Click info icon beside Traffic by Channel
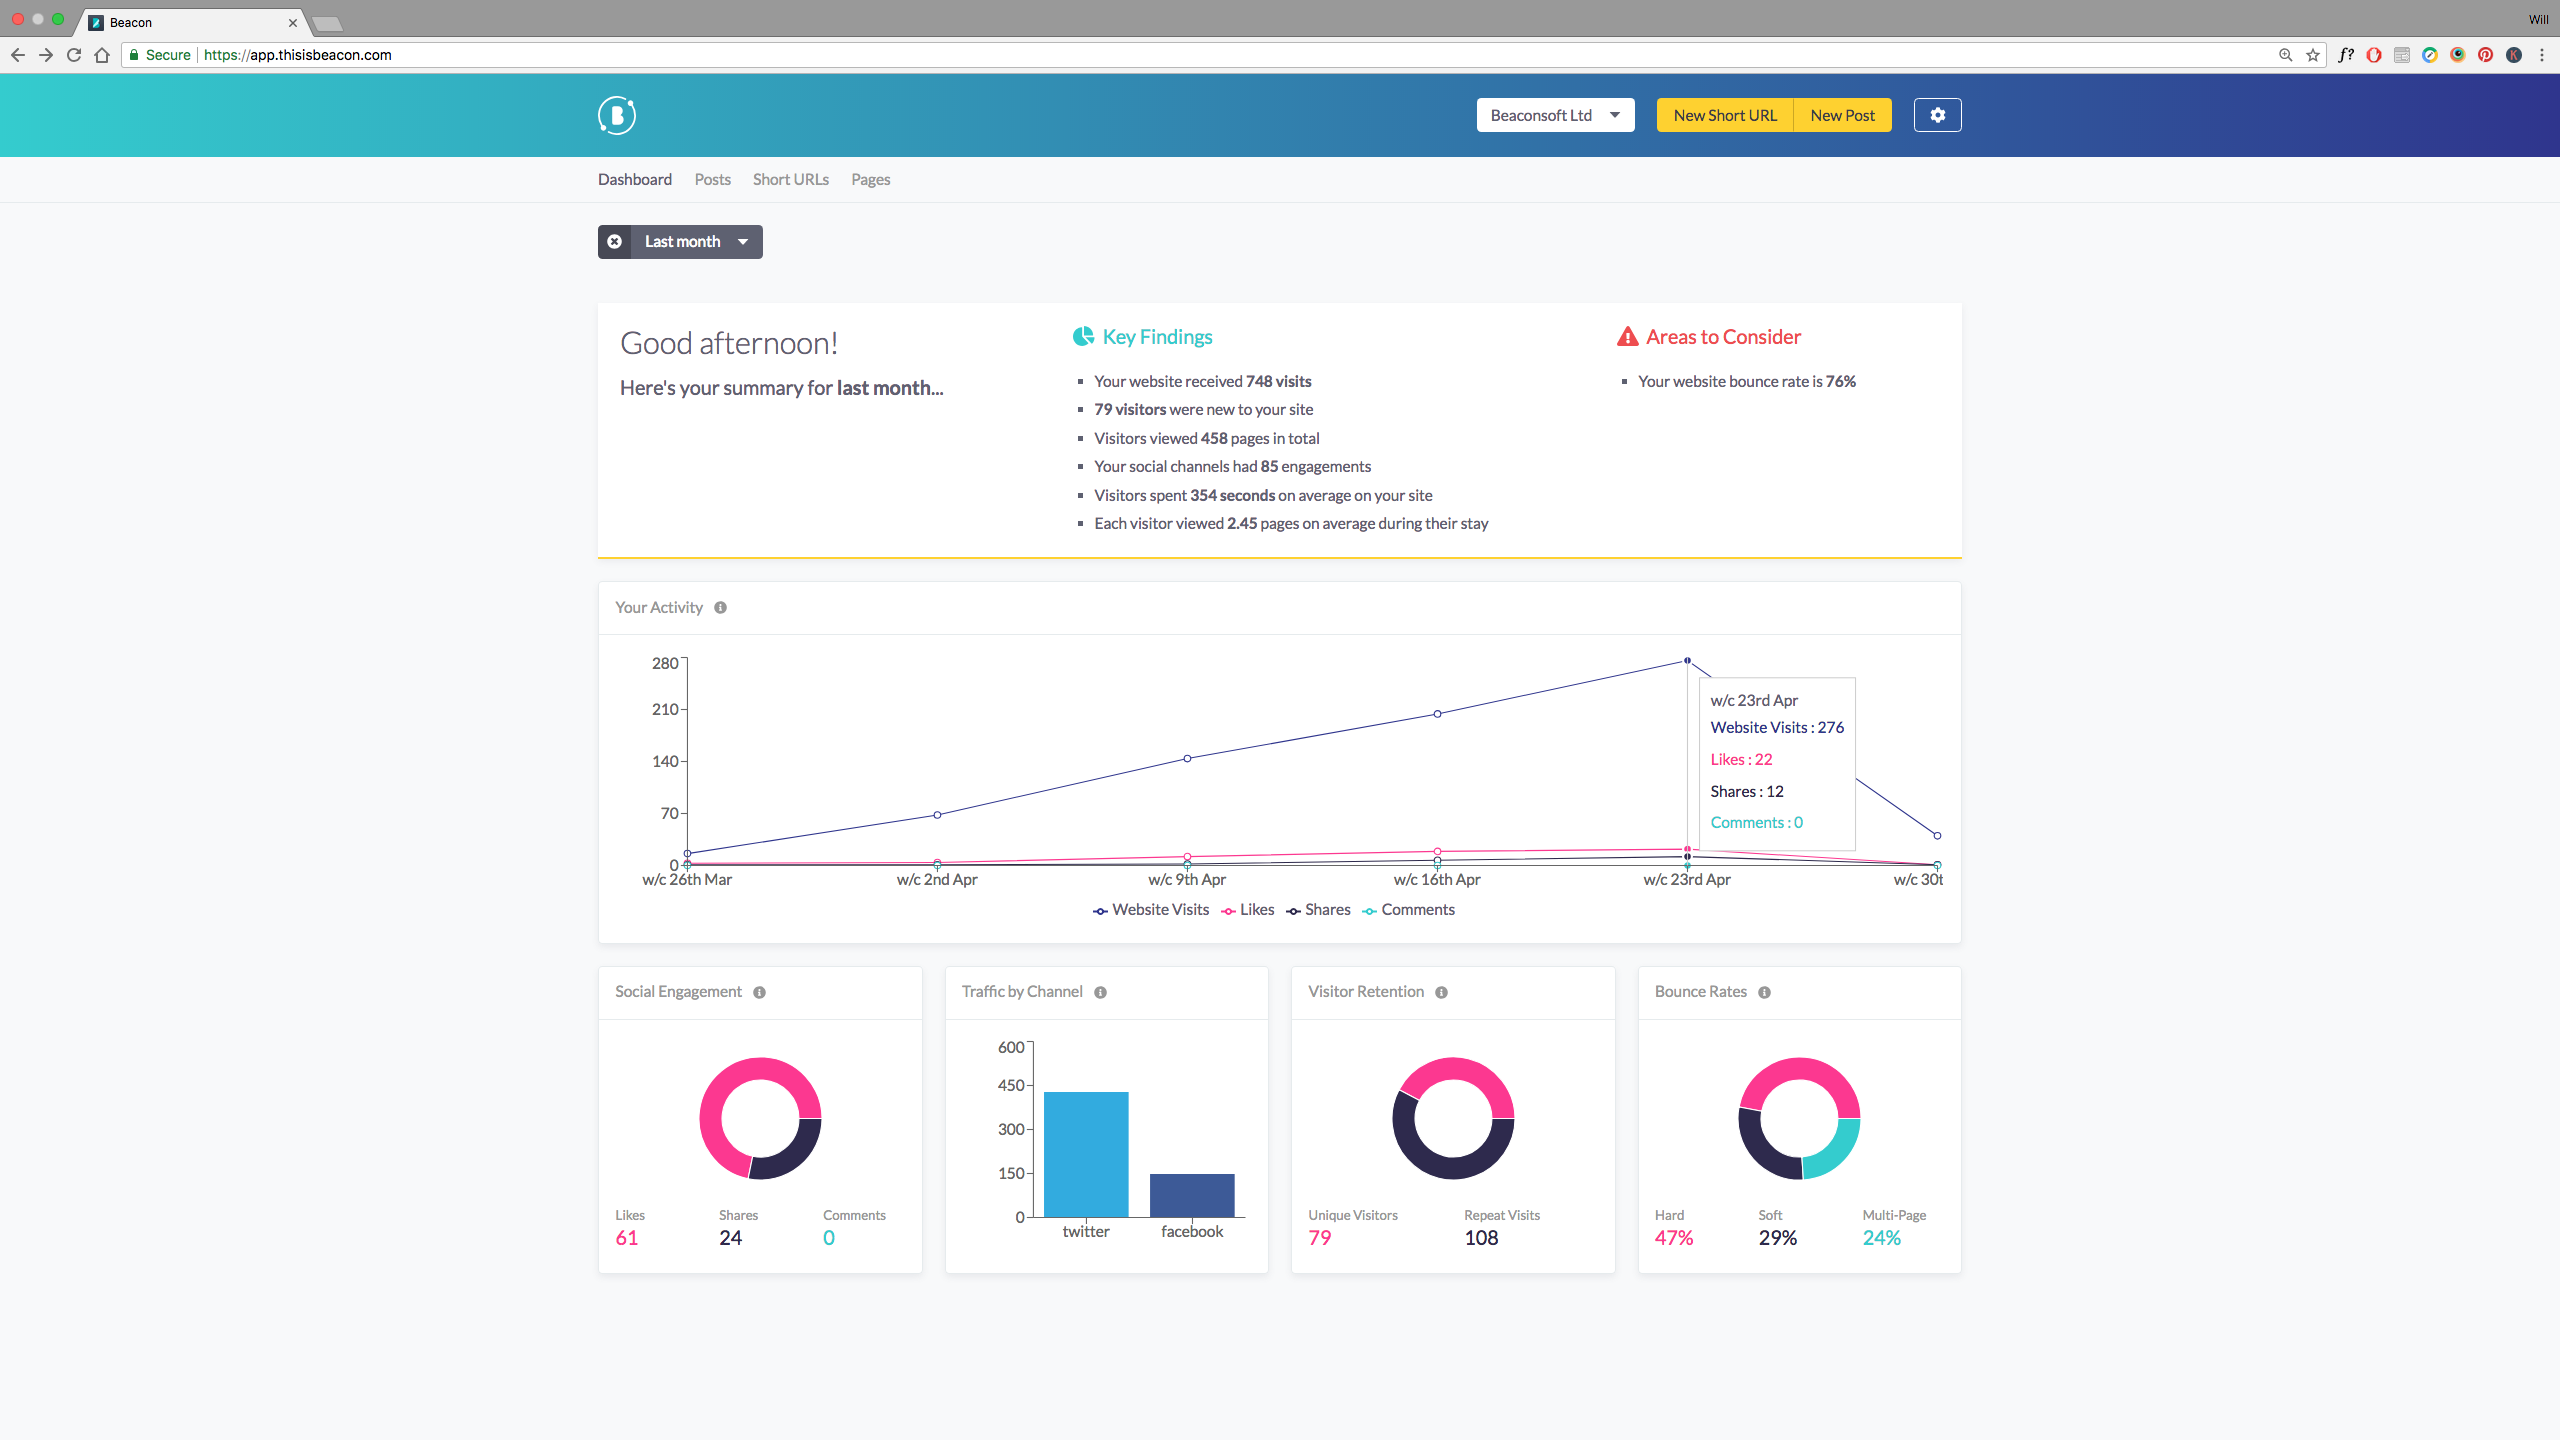 1100,992
